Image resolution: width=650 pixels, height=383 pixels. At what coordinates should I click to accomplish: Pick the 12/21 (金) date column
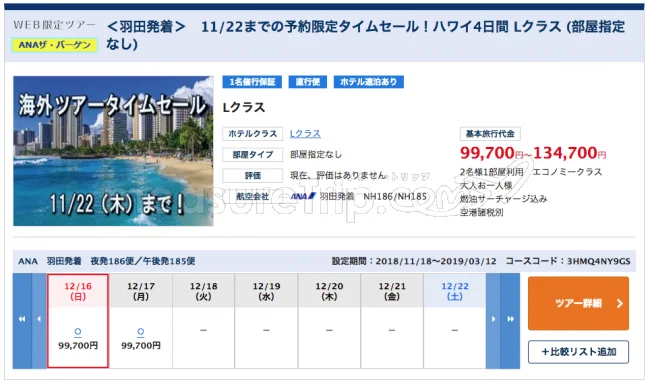392,321
